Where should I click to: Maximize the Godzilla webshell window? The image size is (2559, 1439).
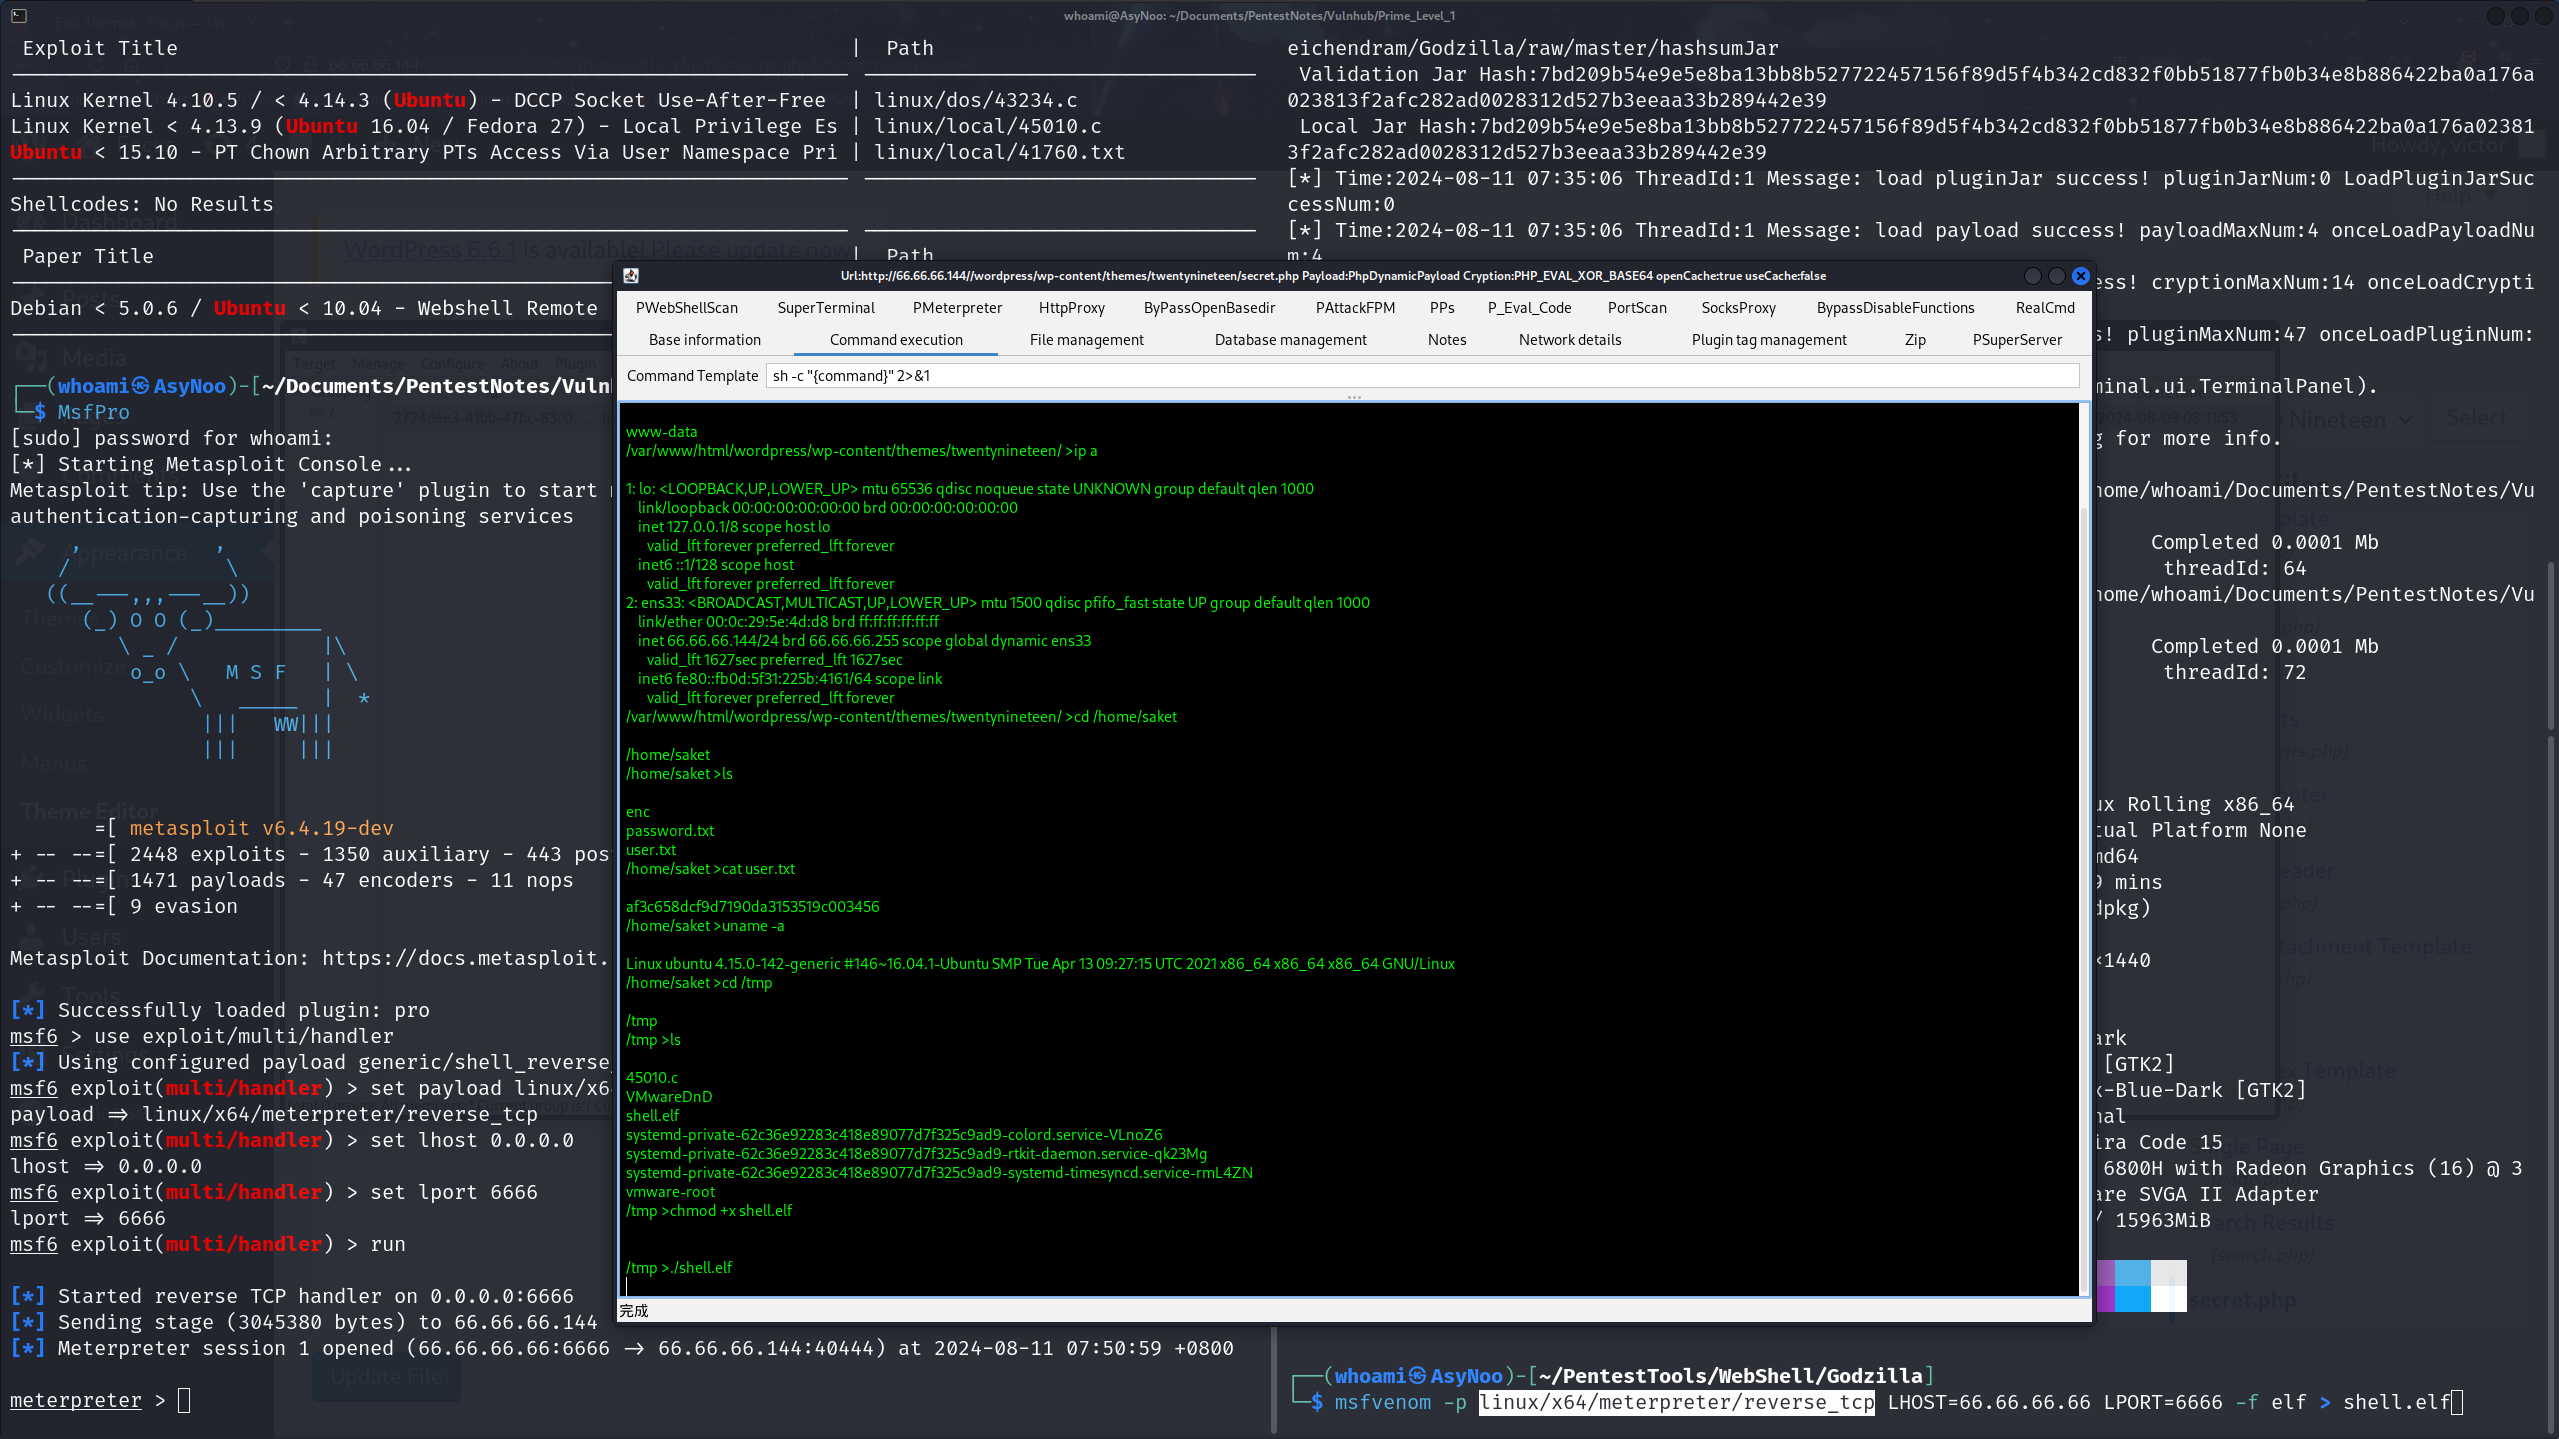point(2056,276)
